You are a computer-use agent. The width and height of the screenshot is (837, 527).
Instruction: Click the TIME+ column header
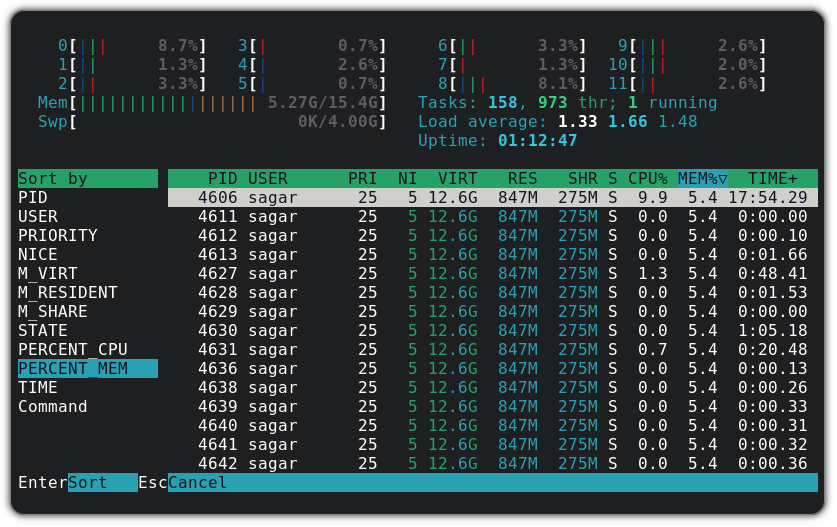pyautogui.click(x=773, y=179)
